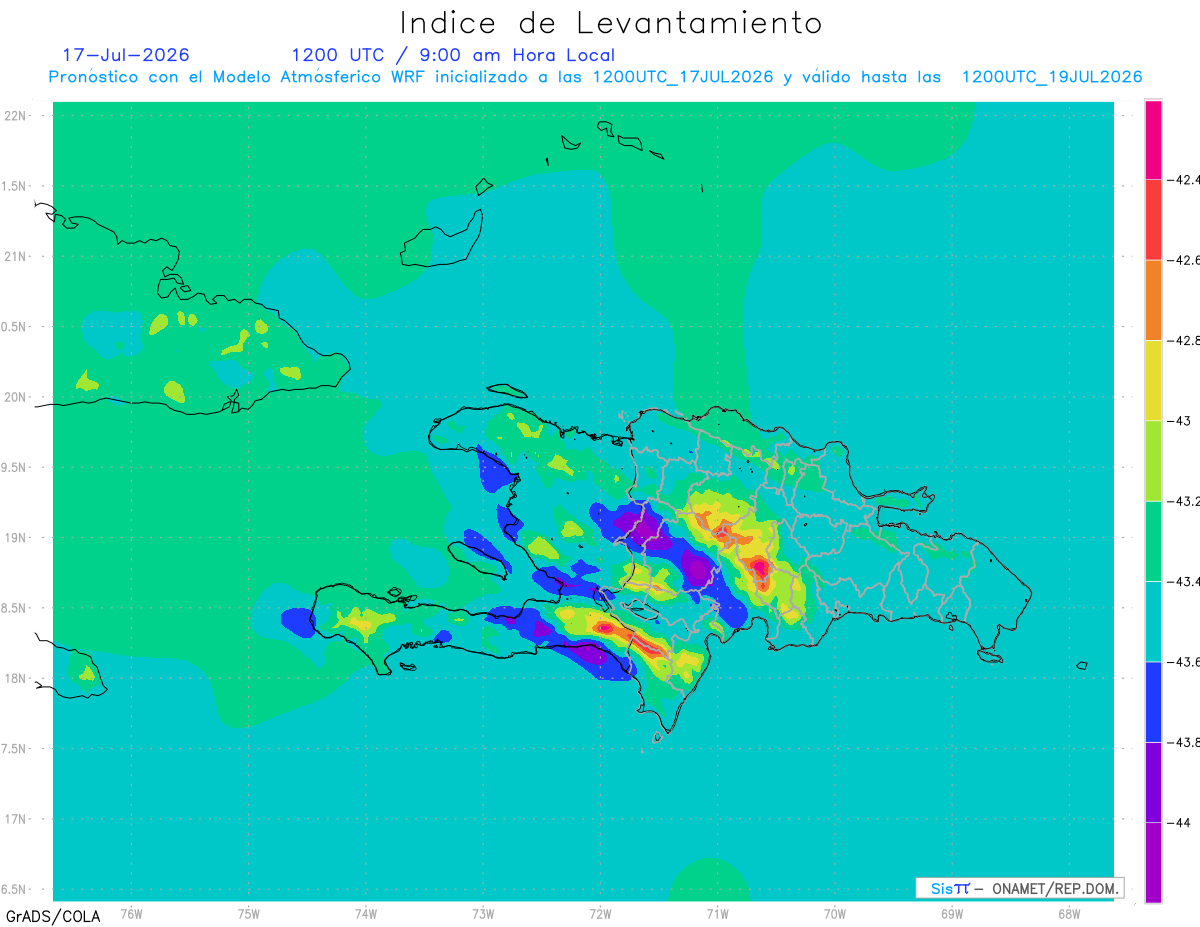Click the "-42.4" colorbar value
This screenshot has width=1200, height=927.
click(1185, 180)
